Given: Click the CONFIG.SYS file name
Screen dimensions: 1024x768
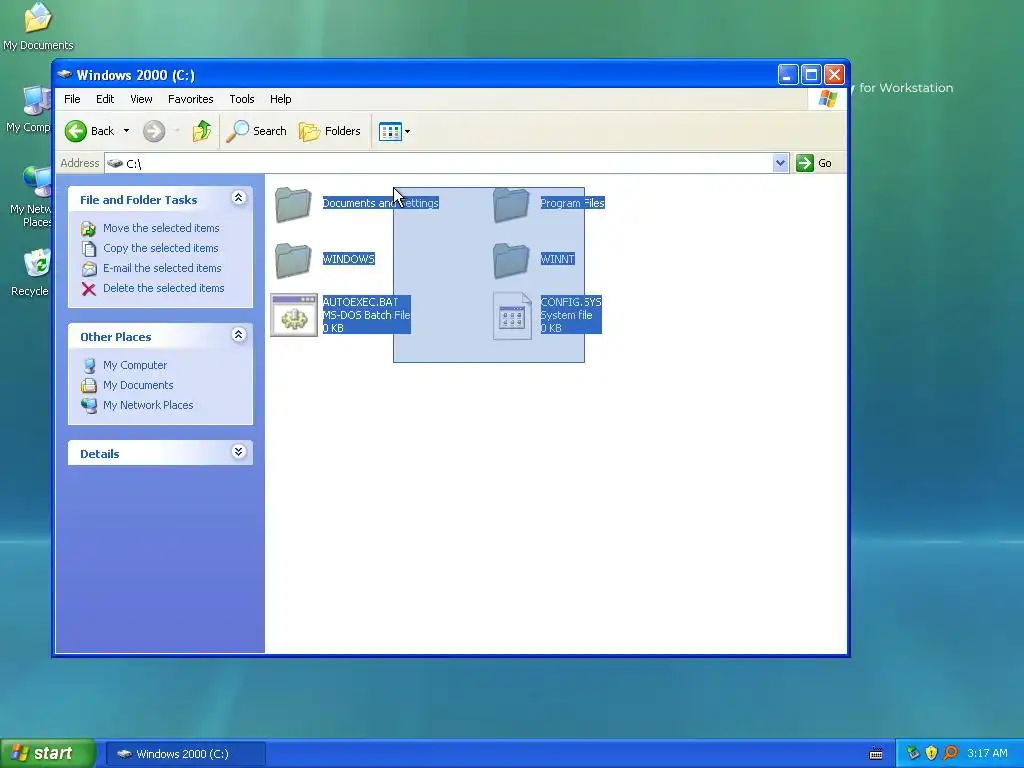Looking at the screenshot, I should point(571,302).
